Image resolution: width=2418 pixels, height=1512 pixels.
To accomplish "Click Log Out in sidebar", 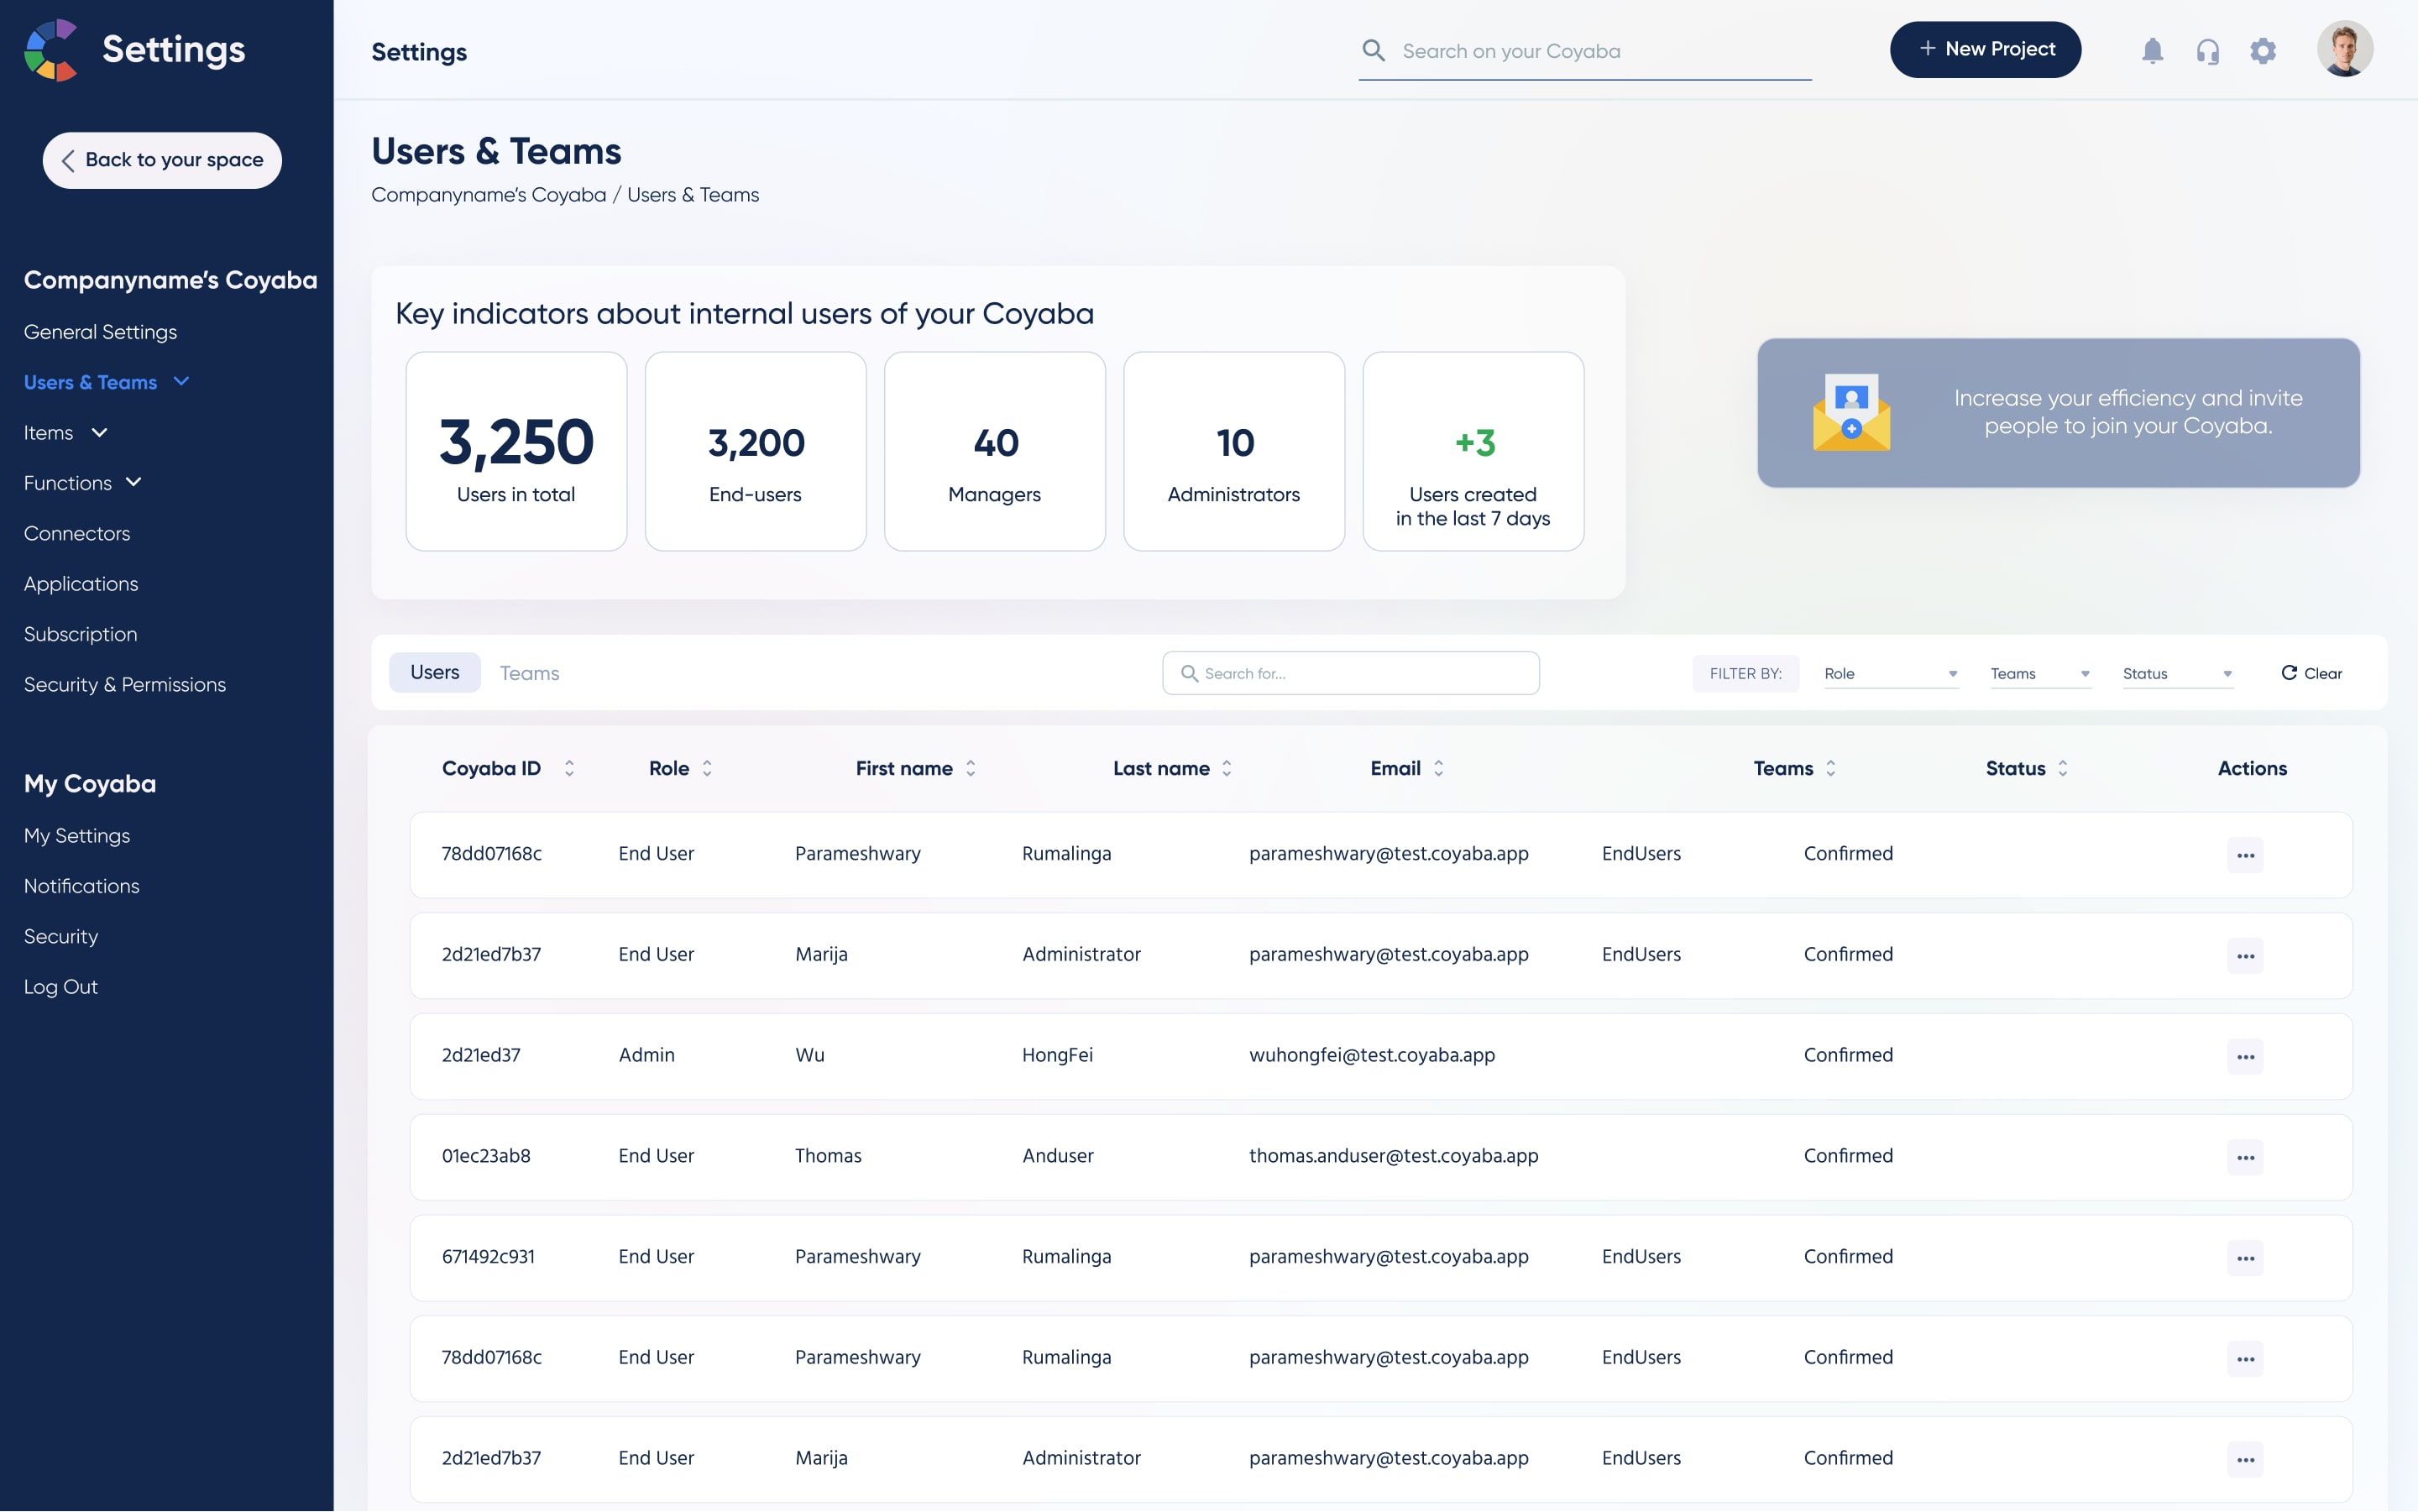I will pos(61,987).
